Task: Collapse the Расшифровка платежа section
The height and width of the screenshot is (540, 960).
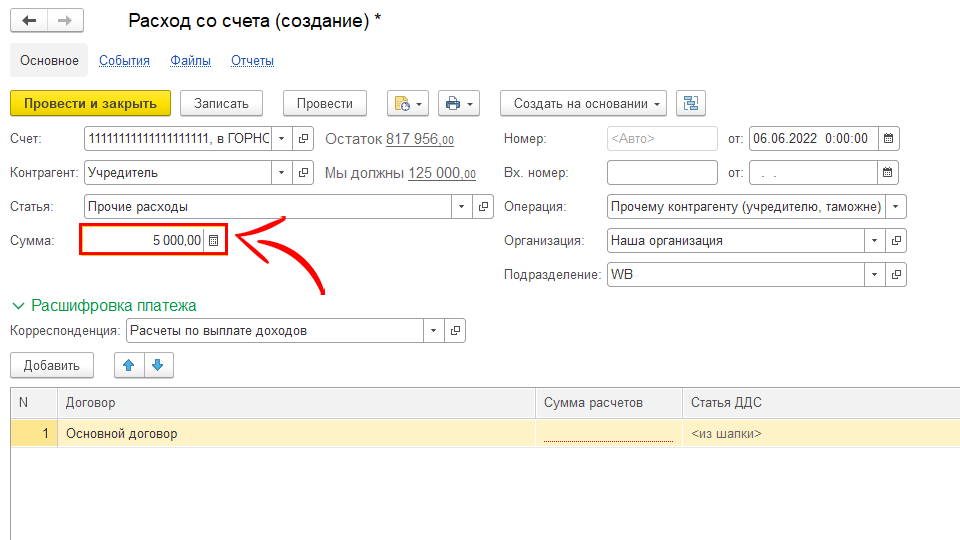Action: click(18, 305)
